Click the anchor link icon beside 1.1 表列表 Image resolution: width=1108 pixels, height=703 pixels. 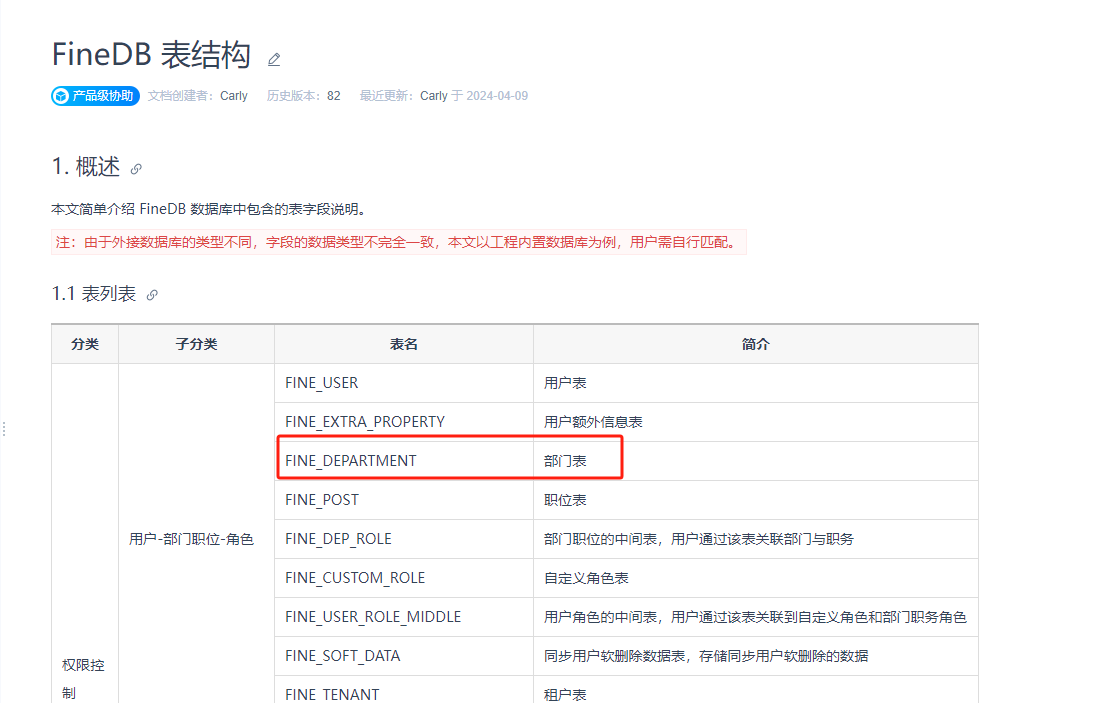(152, 295)
